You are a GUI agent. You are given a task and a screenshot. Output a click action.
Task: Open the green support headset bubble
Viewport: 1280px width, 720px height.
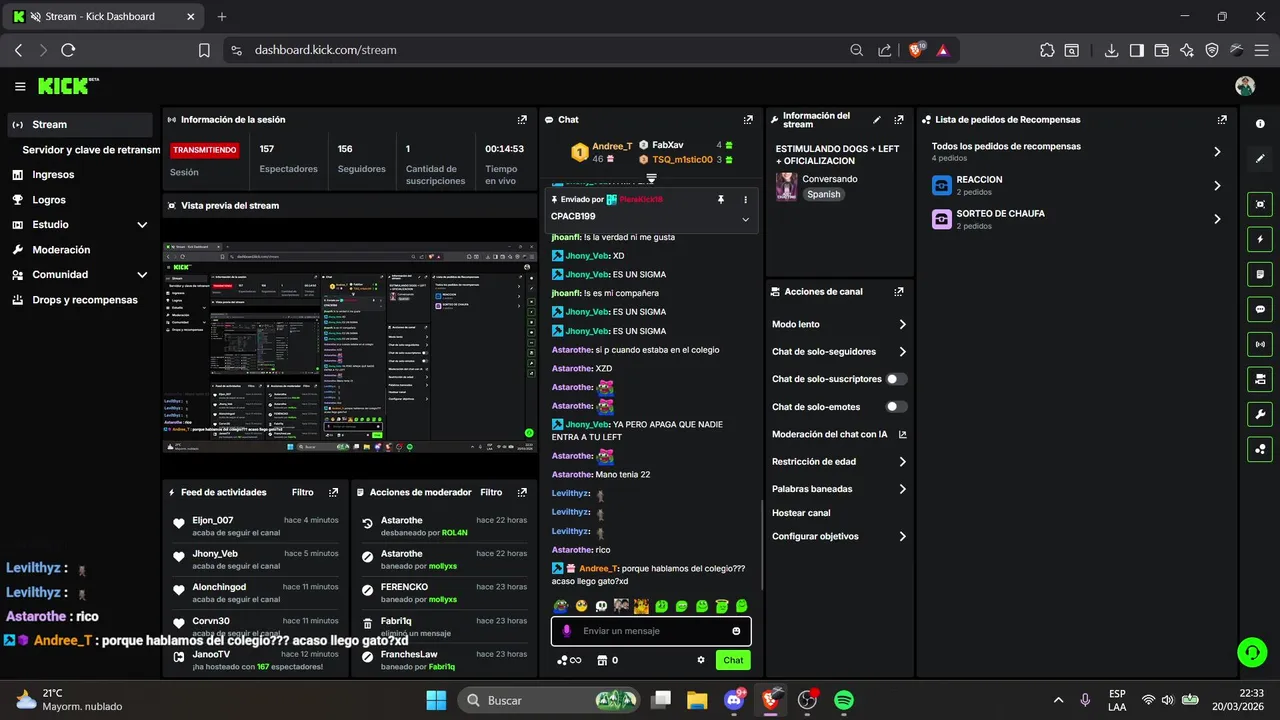click(x=1252, y=653)
